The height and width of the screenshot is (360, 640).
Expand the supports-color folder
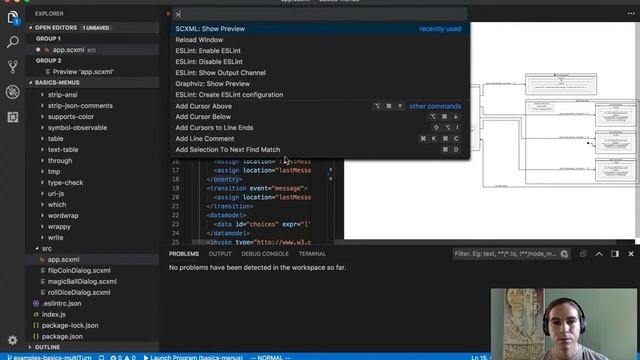pos(71,117)
